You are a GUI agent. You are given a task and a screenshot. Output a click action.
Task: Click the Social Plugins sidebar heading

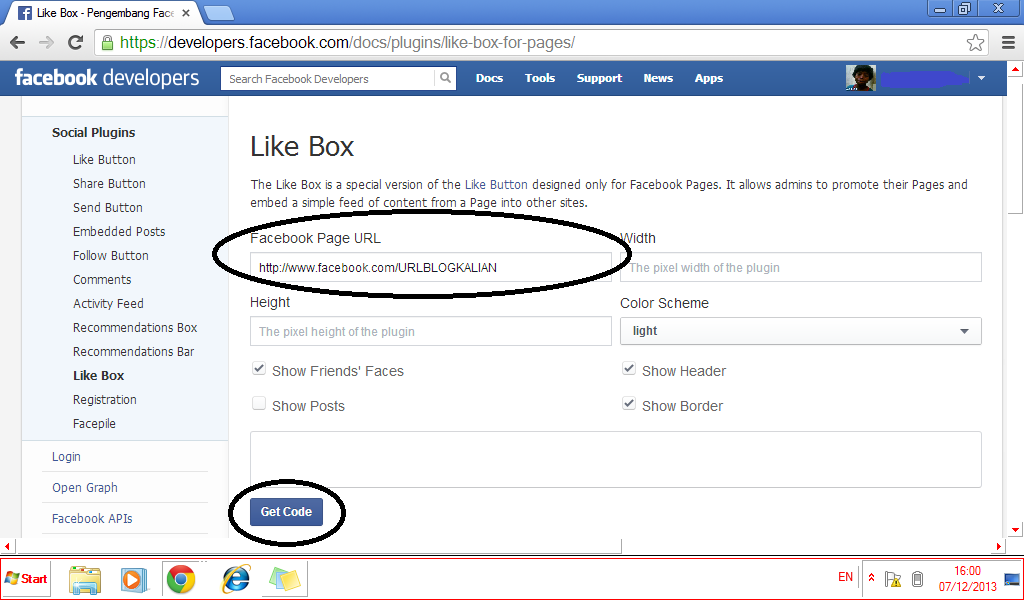pos(93,133)
